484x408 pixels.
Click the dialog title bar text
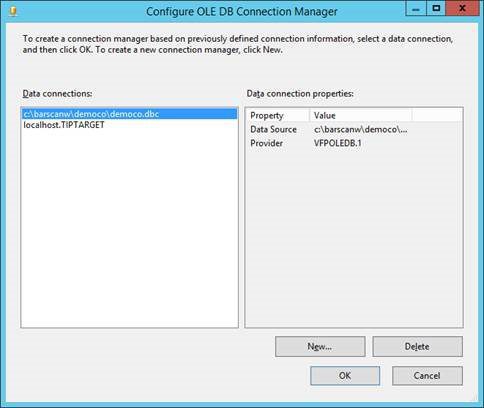(x=242, y=12)
